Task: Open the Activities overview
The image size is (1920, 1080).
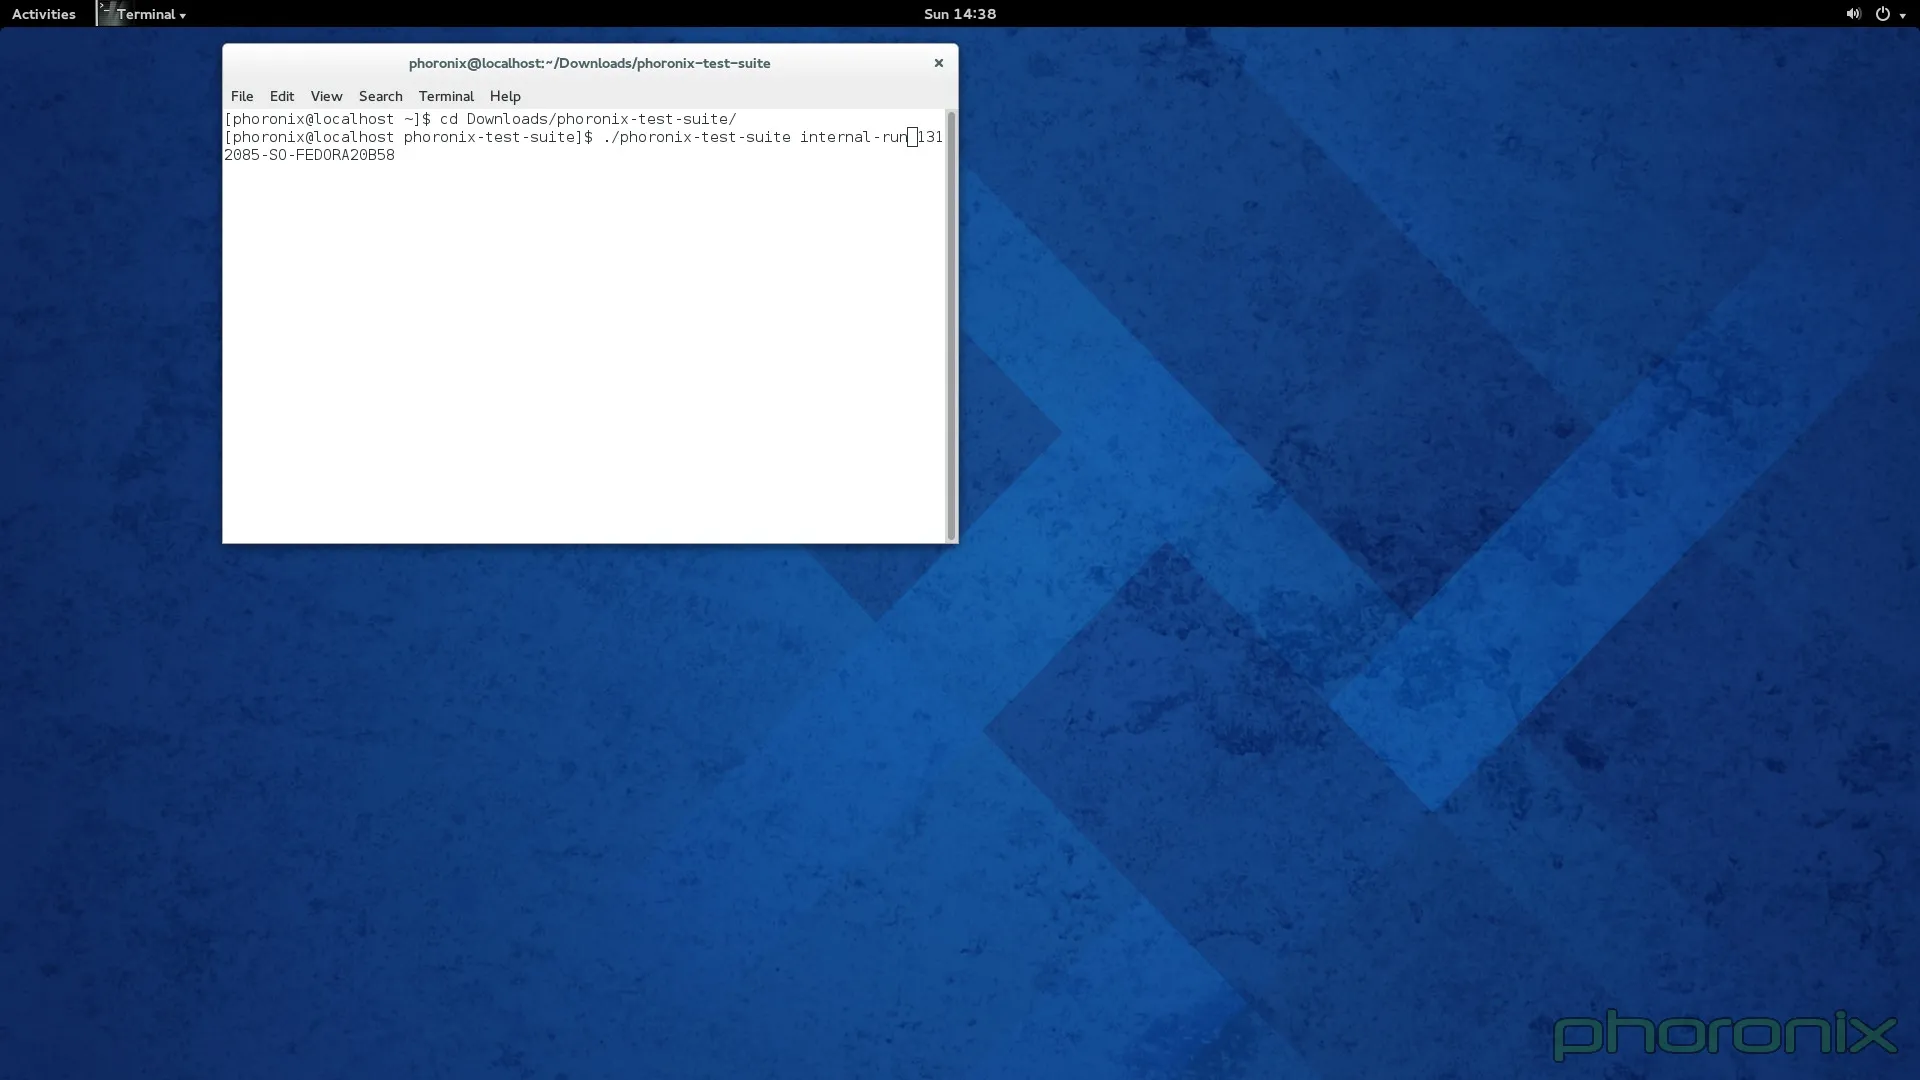Action: coord(43,14)
